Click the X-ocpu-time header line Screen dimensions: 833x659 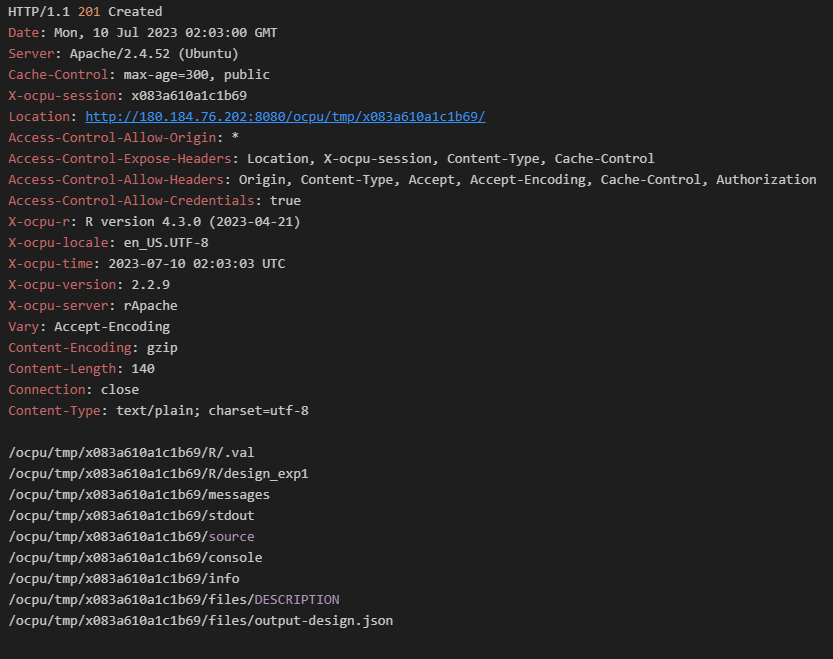(147, 264)
